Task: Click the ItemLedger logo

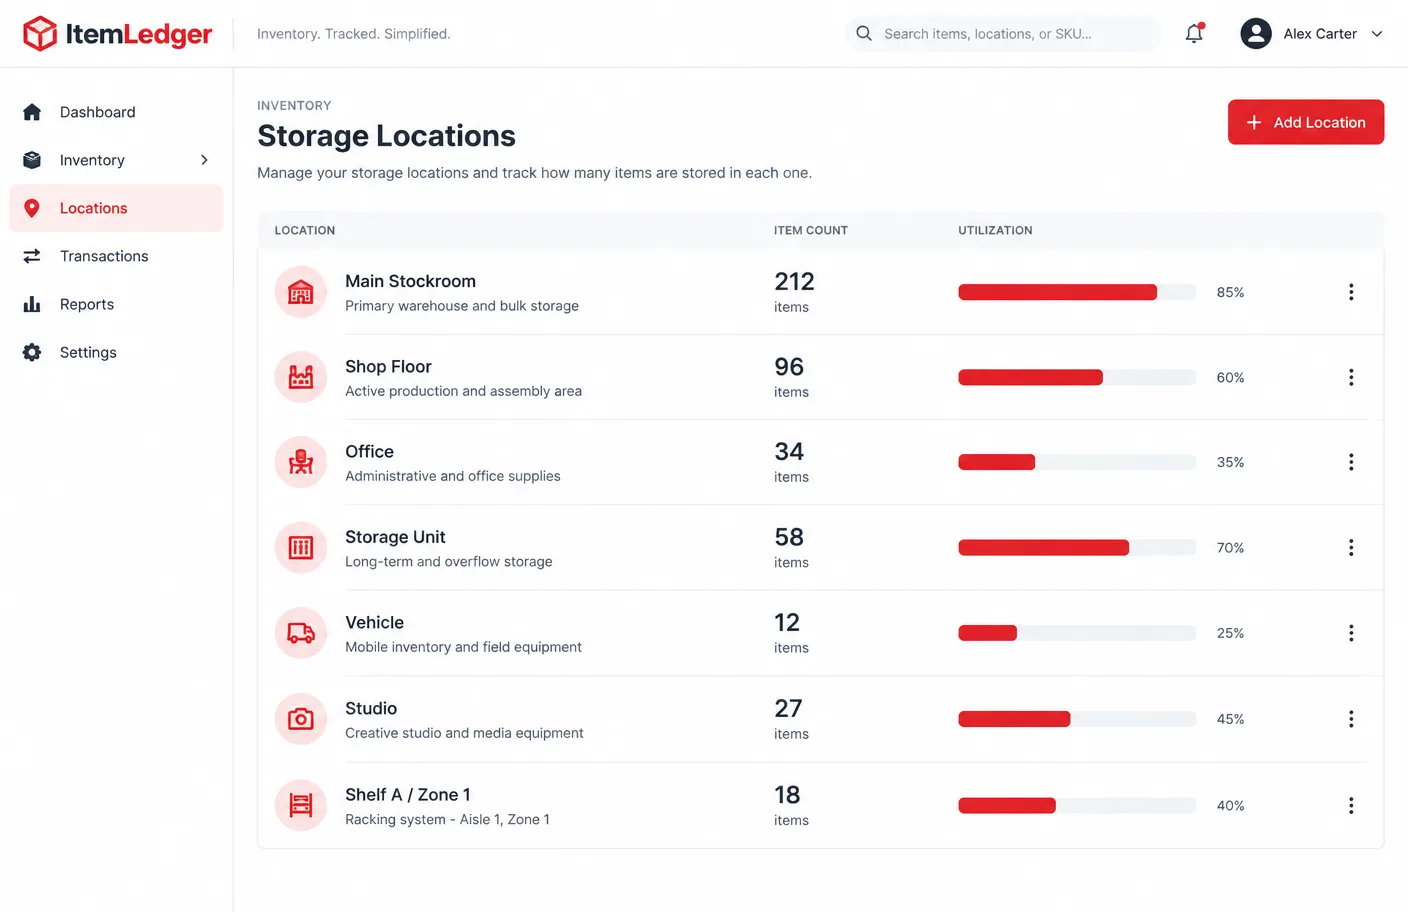Action: click(117, 34)
